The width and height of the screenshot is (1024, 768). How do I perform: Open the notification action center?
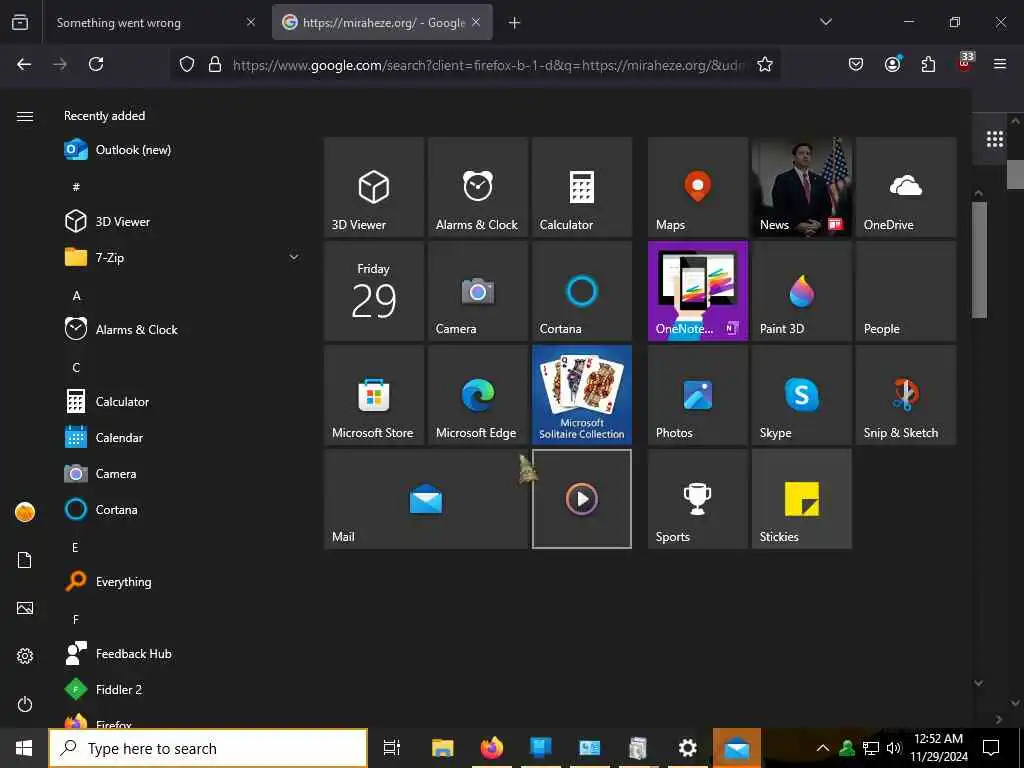991,748
